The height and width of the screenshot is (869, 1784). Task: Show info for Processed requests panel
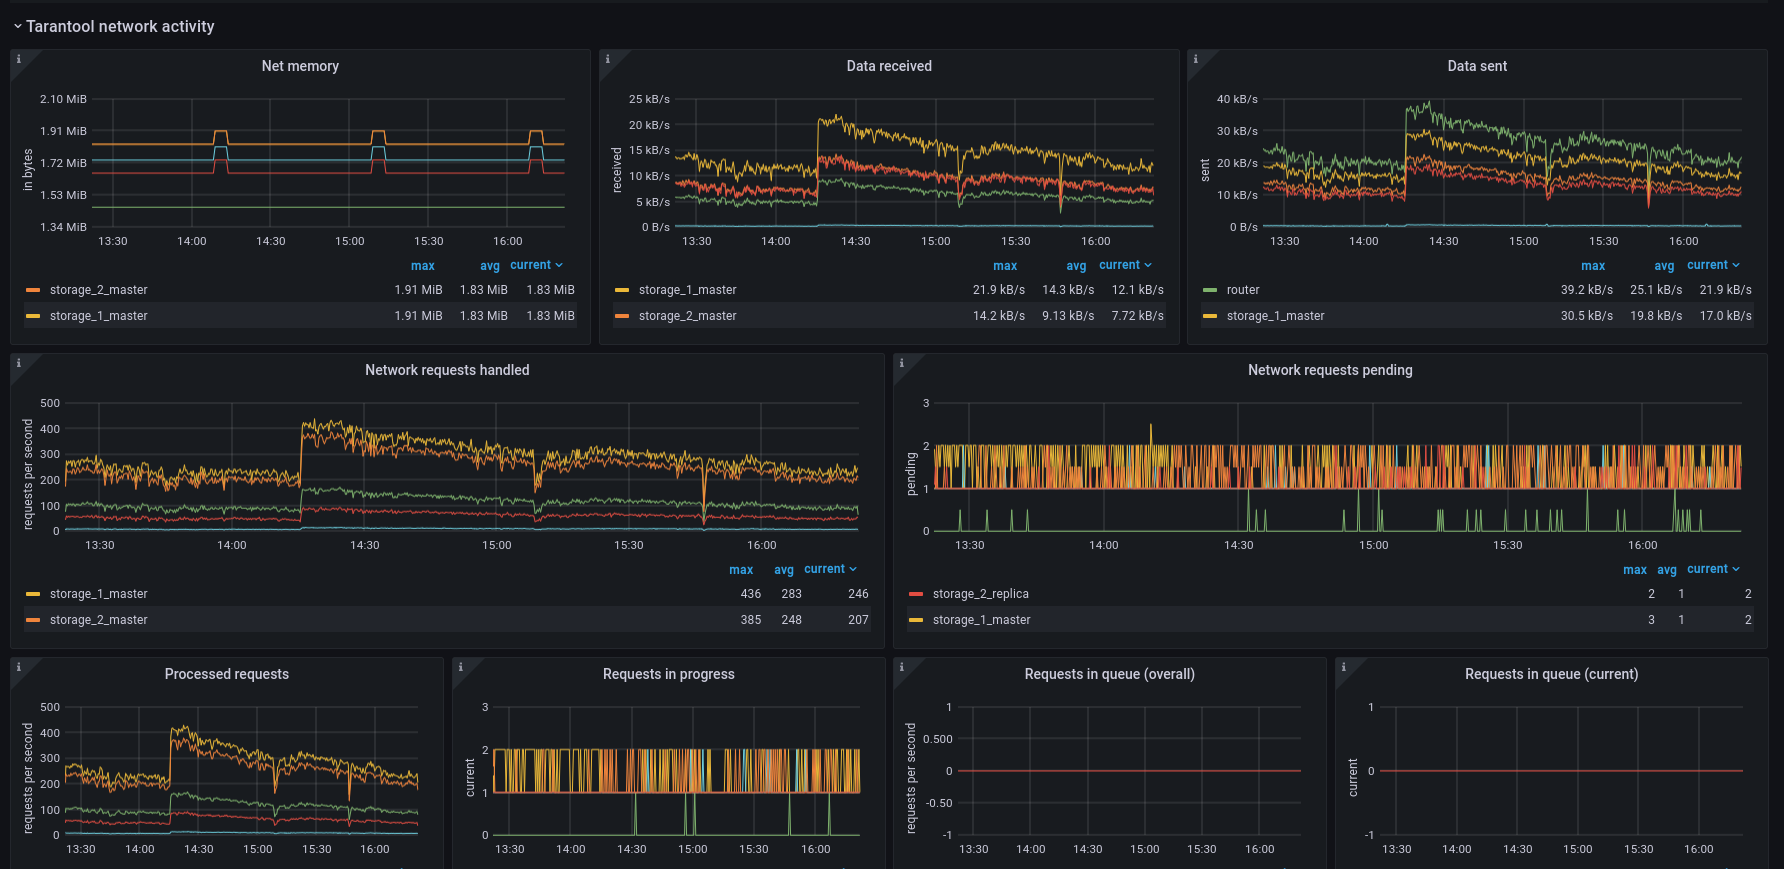click(x=19, y=667)
